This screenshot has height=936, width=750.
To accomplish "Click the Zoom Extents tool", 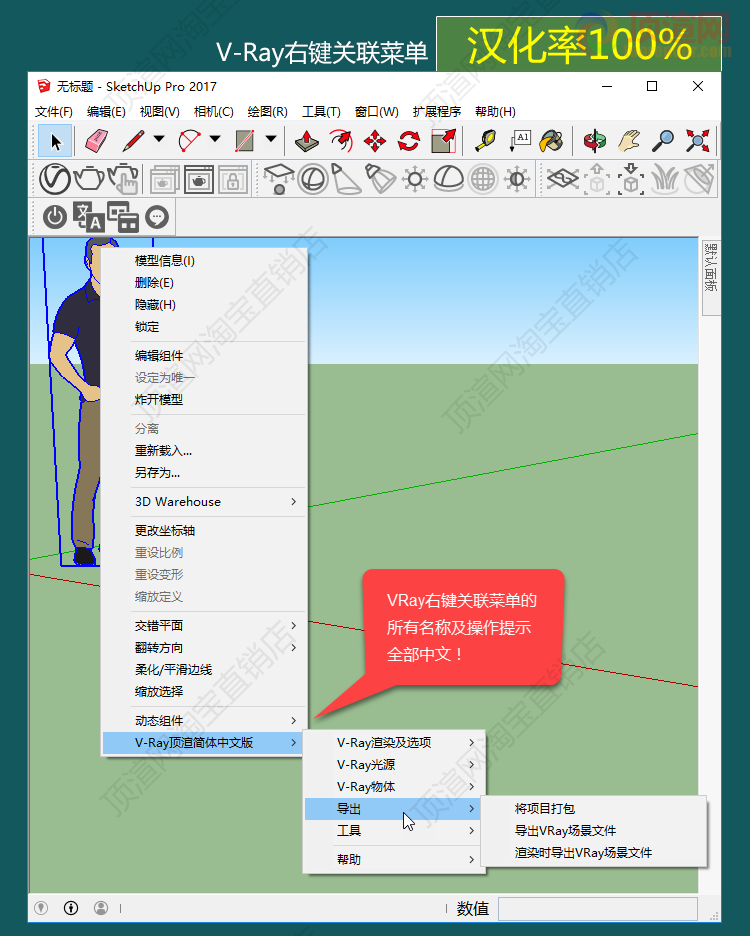I will pos(697,141).
